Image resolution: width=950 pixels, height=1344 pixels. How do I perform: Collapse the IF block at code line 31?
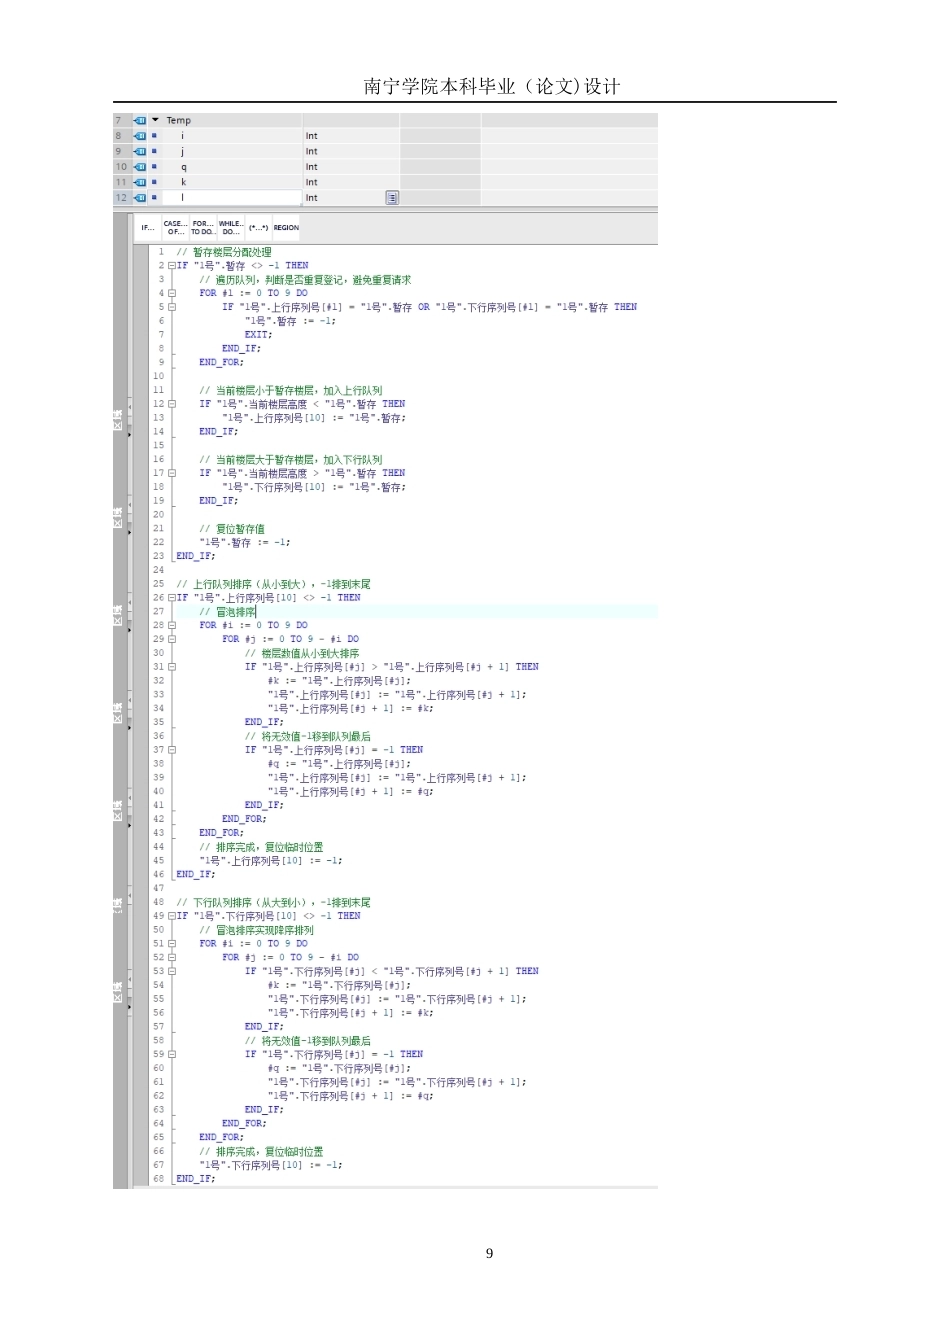click(x=171, y=667)
